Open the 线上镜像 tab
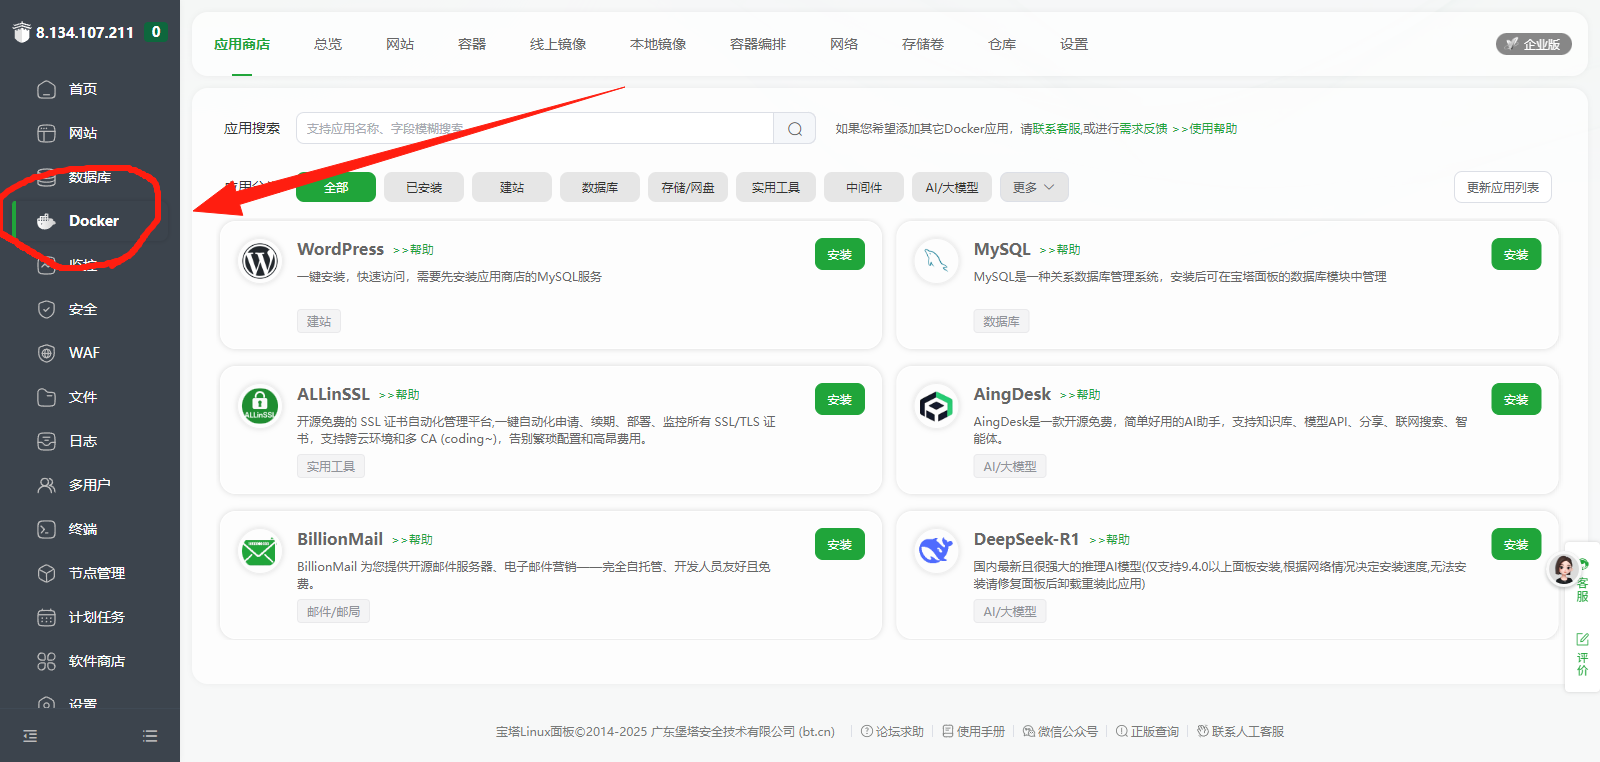Image resolution: width=1600 pixels, height=762 pixels. click(558, 44)
